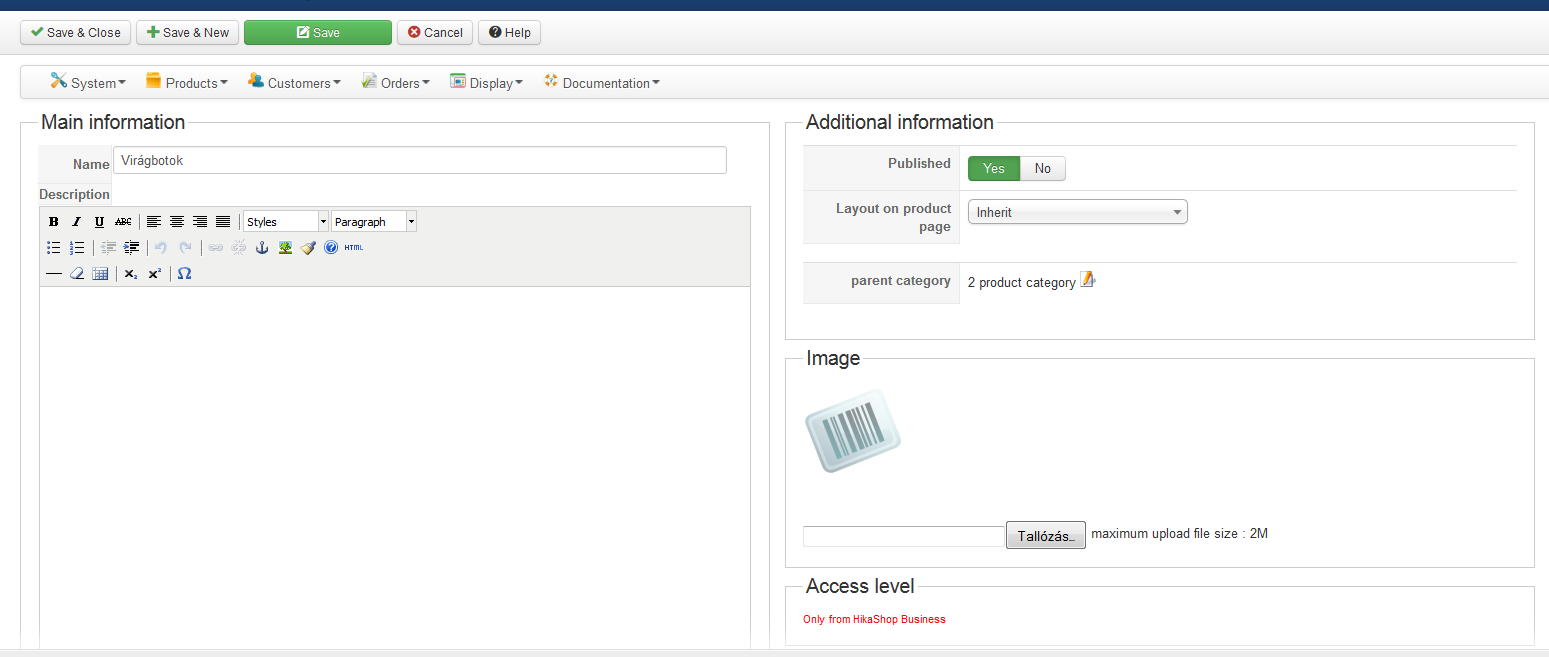Insert a special character with Omega icon
The height and width of the screenshot is (657, 1549).
[x=184, y=273]
